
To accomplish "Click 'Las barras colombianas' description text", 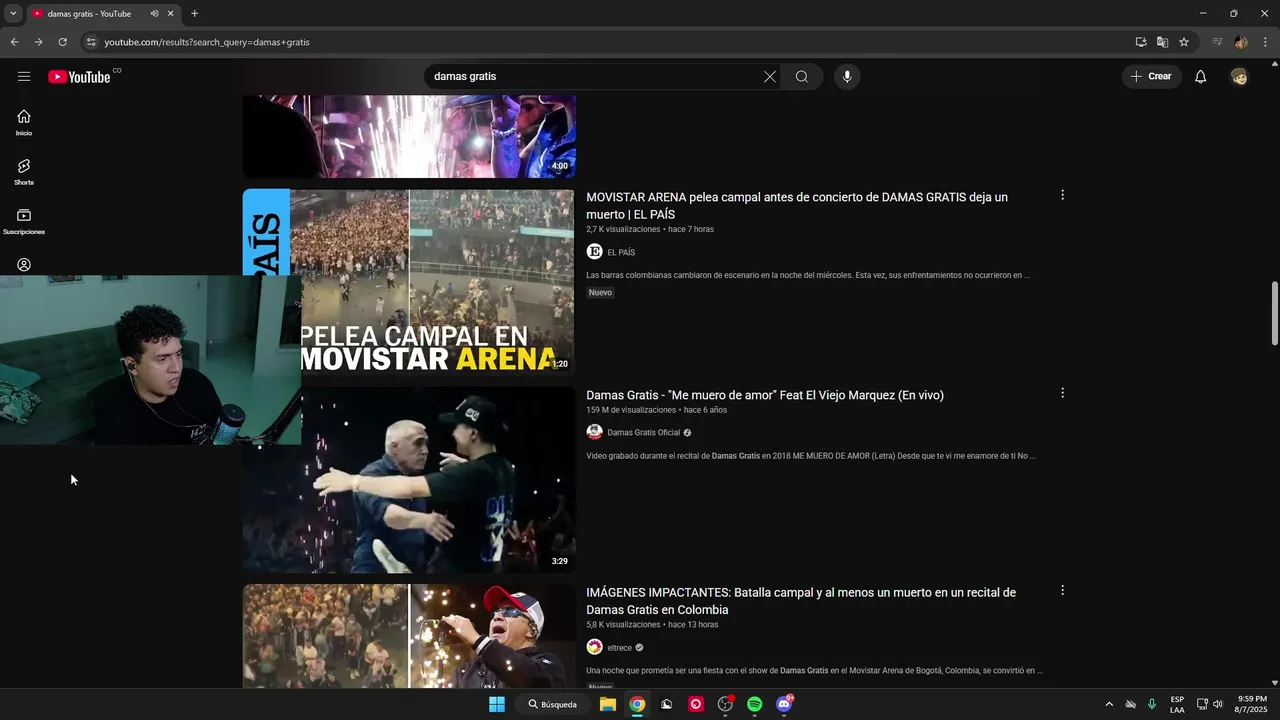I will [x=808, y=275].
